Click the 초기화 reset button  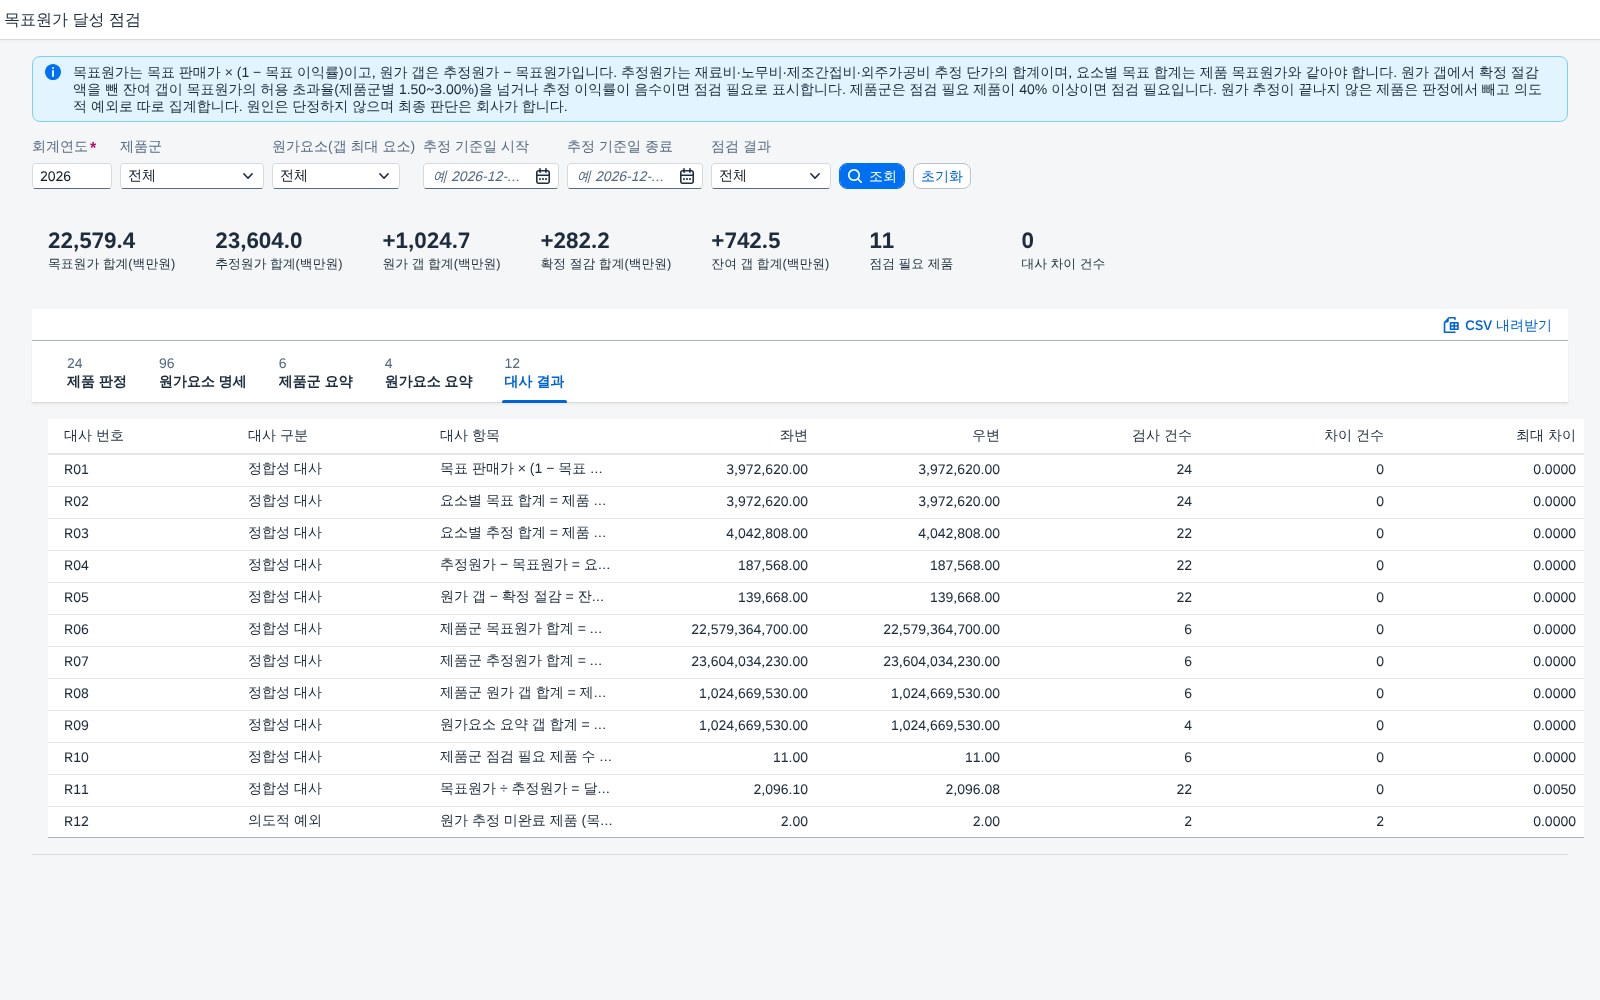click(942, 176)
